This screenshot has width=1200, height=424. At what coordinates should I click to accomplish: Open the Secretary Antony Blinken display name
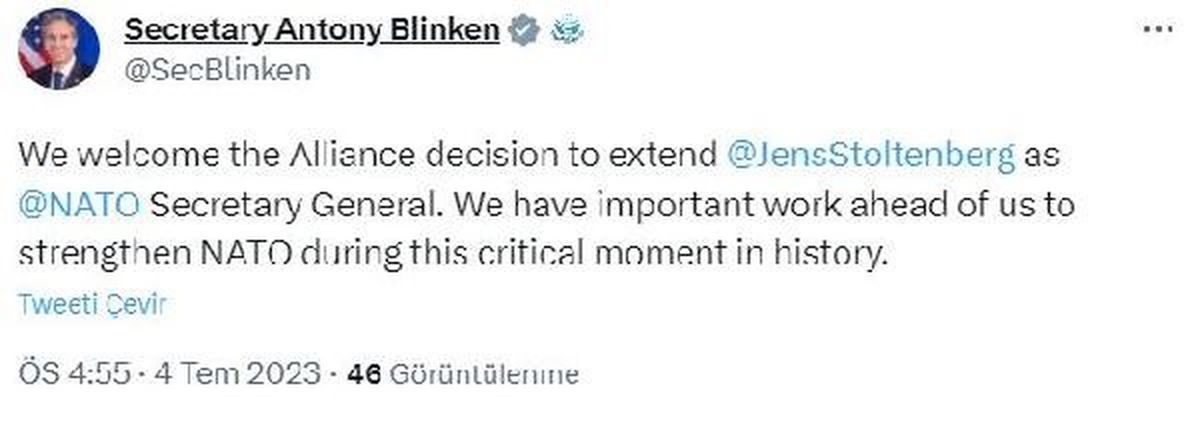point(311,31)
